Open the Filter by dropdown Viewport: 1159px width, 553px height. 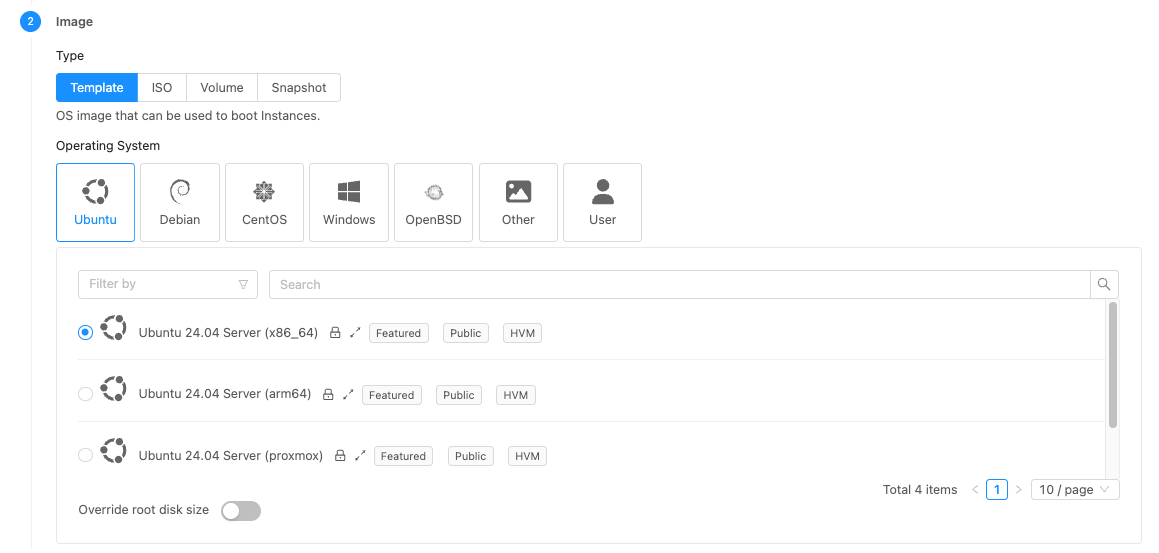point(168,284)
